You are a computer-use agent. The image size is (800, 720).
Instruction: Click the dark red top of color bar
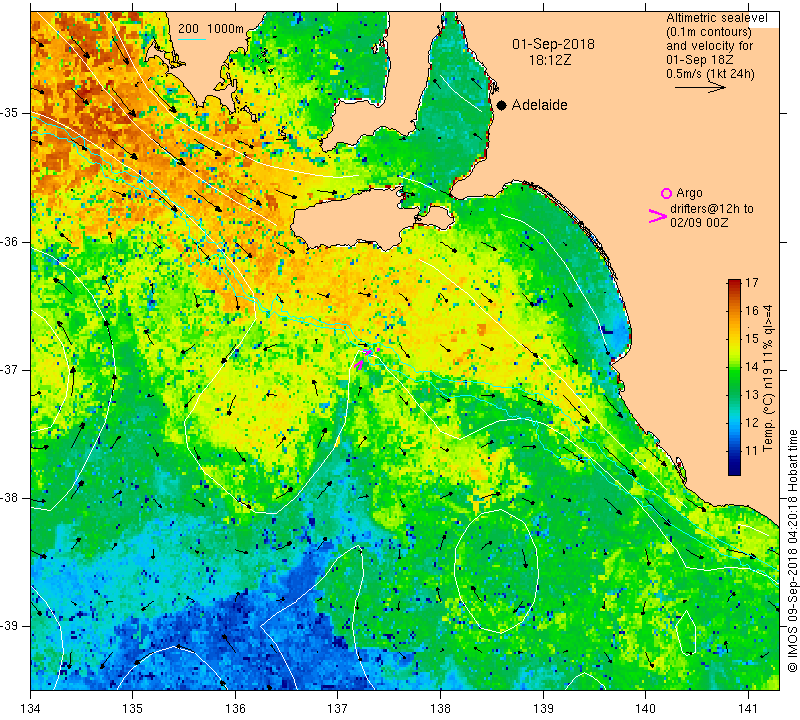pos(734,282)
